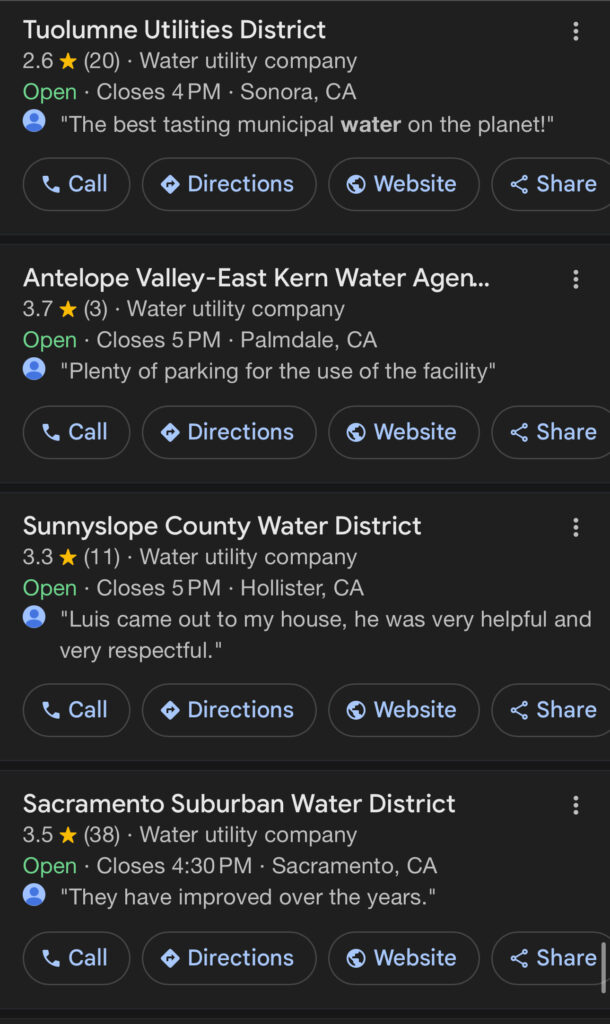Image resolution: width=610 pixels, height=1024 pixels.
Task: Open overflow menu for Sunnyslope County Water District
Action: [x=576, y=527]
